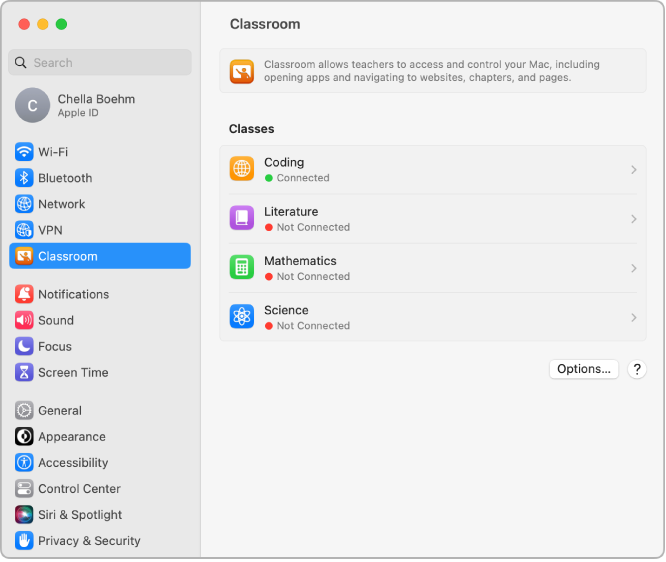Select VPN label in sidebar
666x562 pixels.
50,230
